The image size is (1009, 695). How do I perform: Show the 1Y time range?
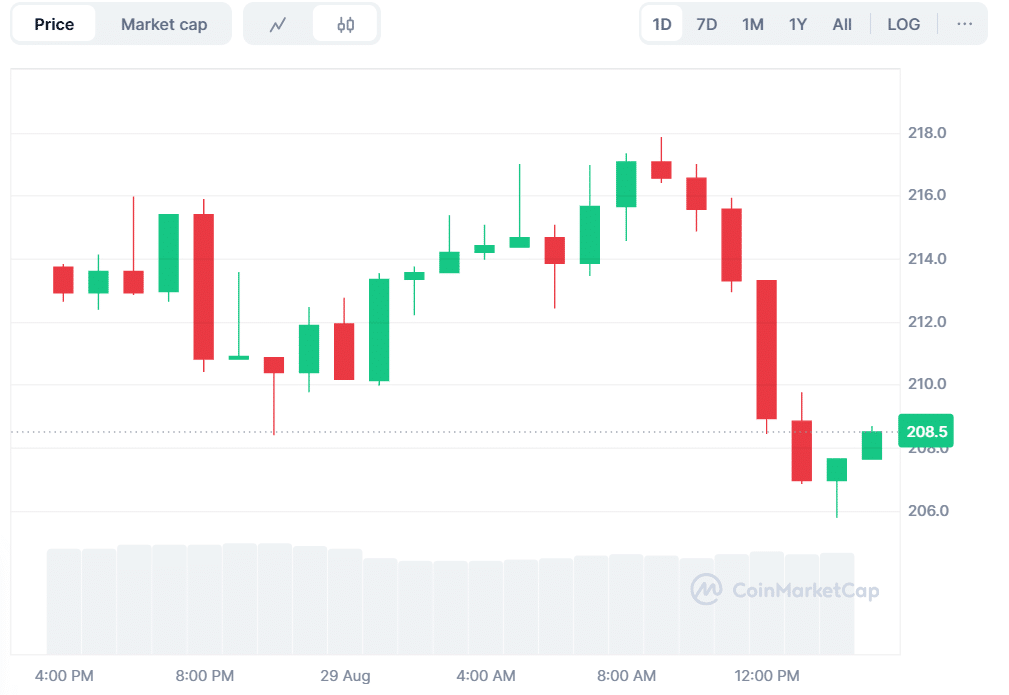point(797,24)
